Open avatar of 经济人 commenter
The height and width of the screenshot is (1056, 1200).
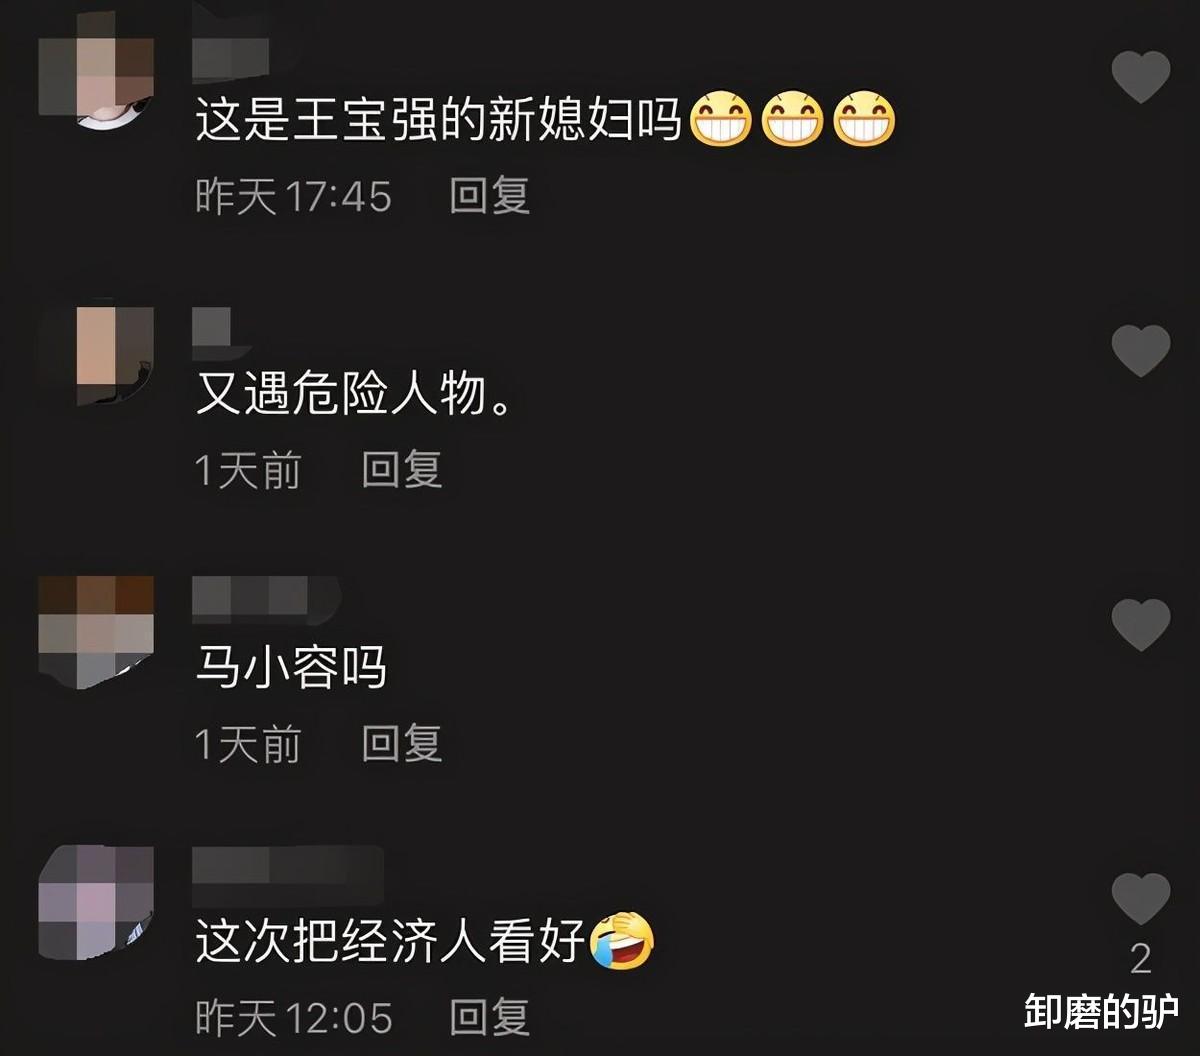point(96,904)
